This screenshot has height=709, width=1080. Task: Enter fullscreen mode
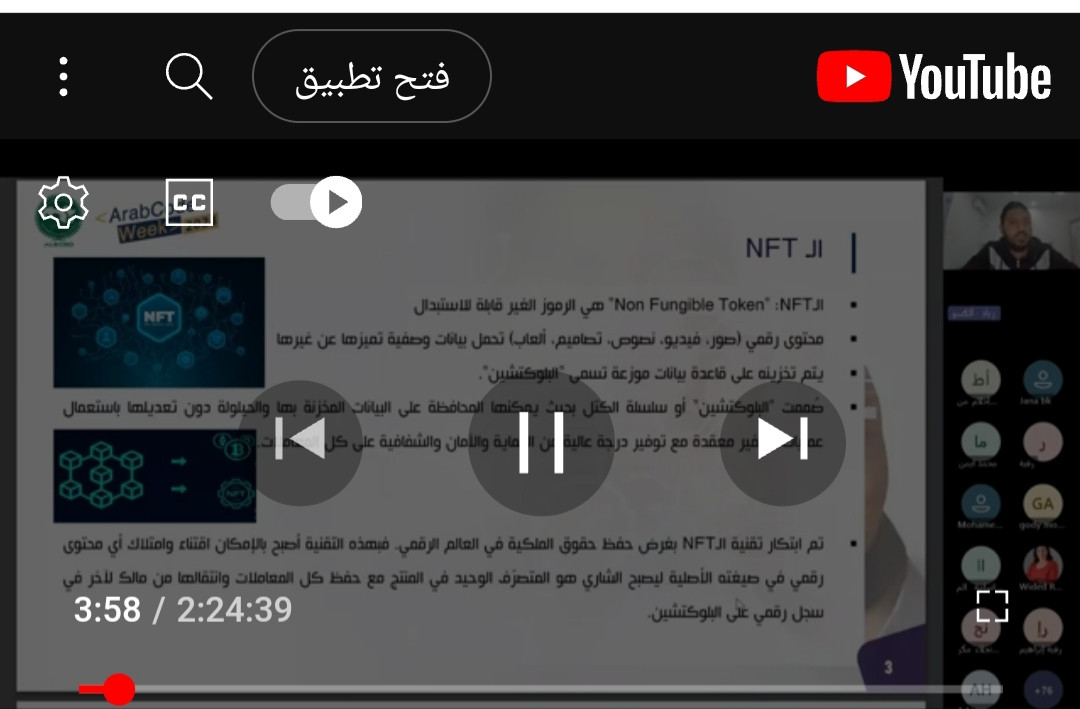coord(993,606)
